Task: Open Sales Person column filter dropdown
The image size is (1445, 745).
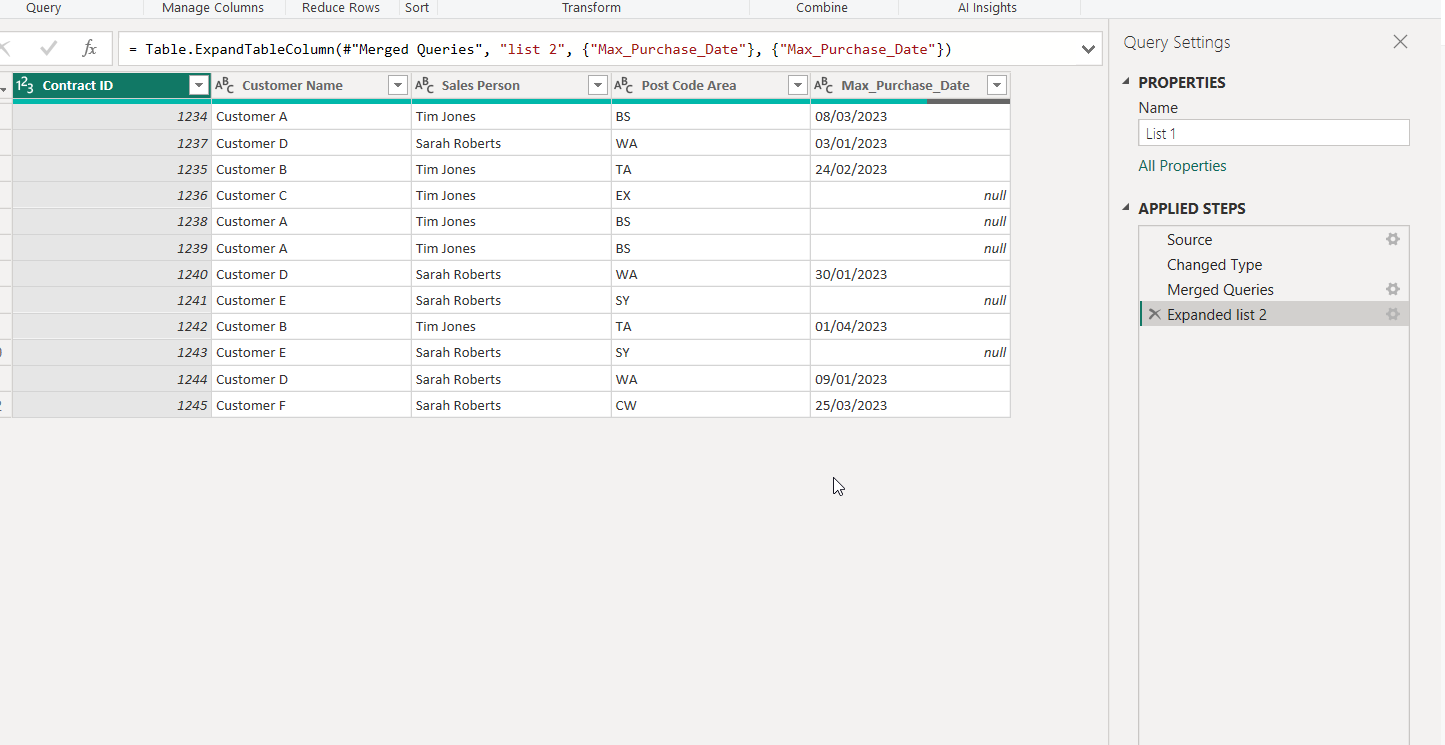Action: pos(598,86)
